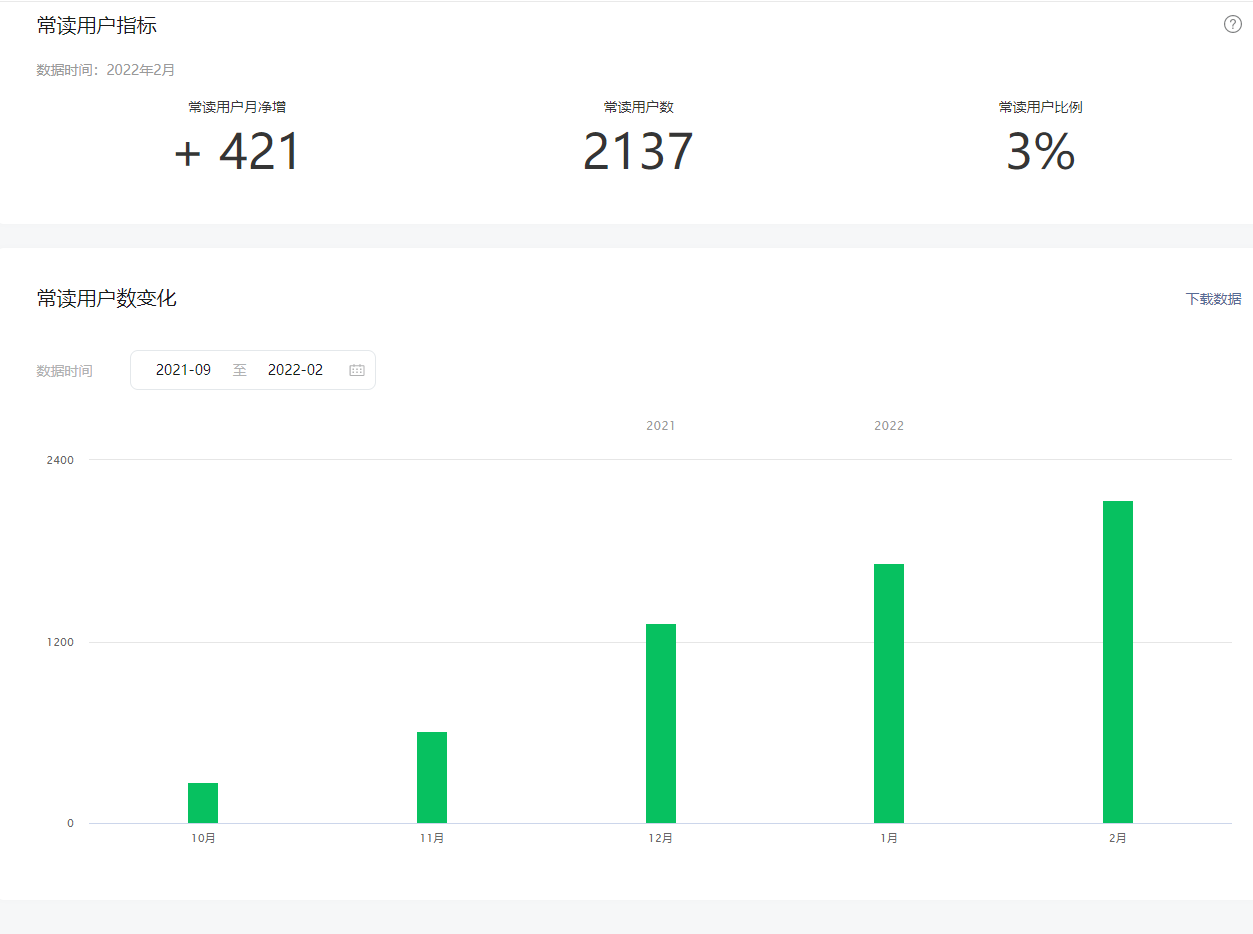The width and height of the screenshot is (1253, 934).
Task: Open the calendar icon in date range picker
Action: pyautogui.click(x=357, y=370)
